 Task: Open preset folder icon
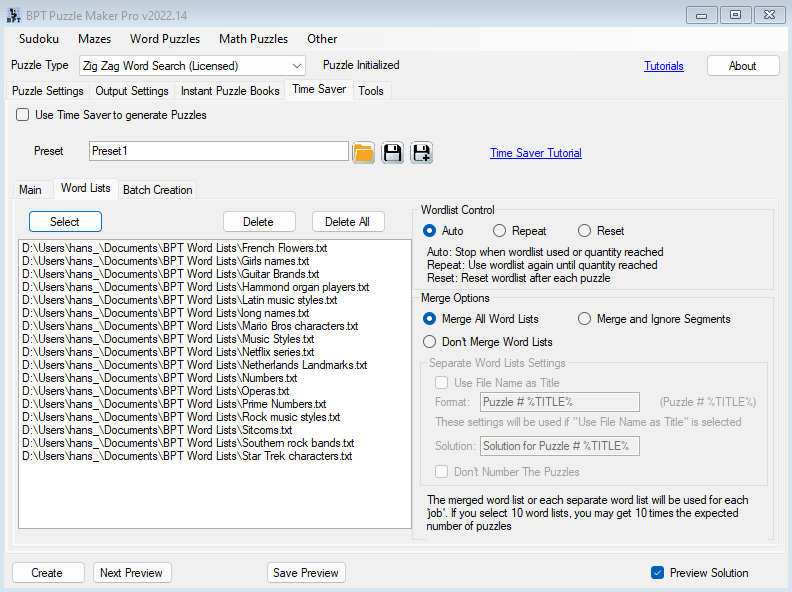pos(363,153)
